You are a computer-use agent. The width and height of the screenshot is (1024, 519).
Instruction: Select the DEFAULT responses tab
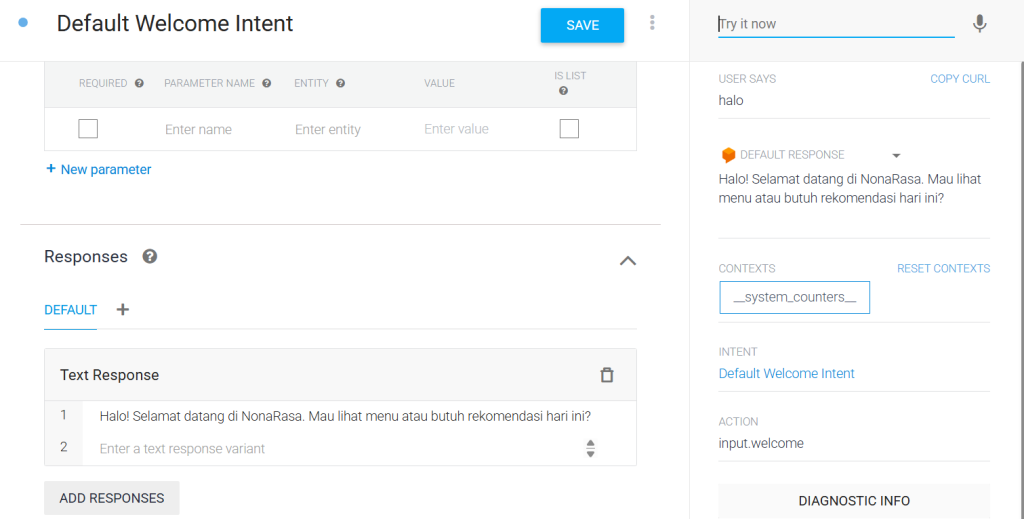[70, 310]
